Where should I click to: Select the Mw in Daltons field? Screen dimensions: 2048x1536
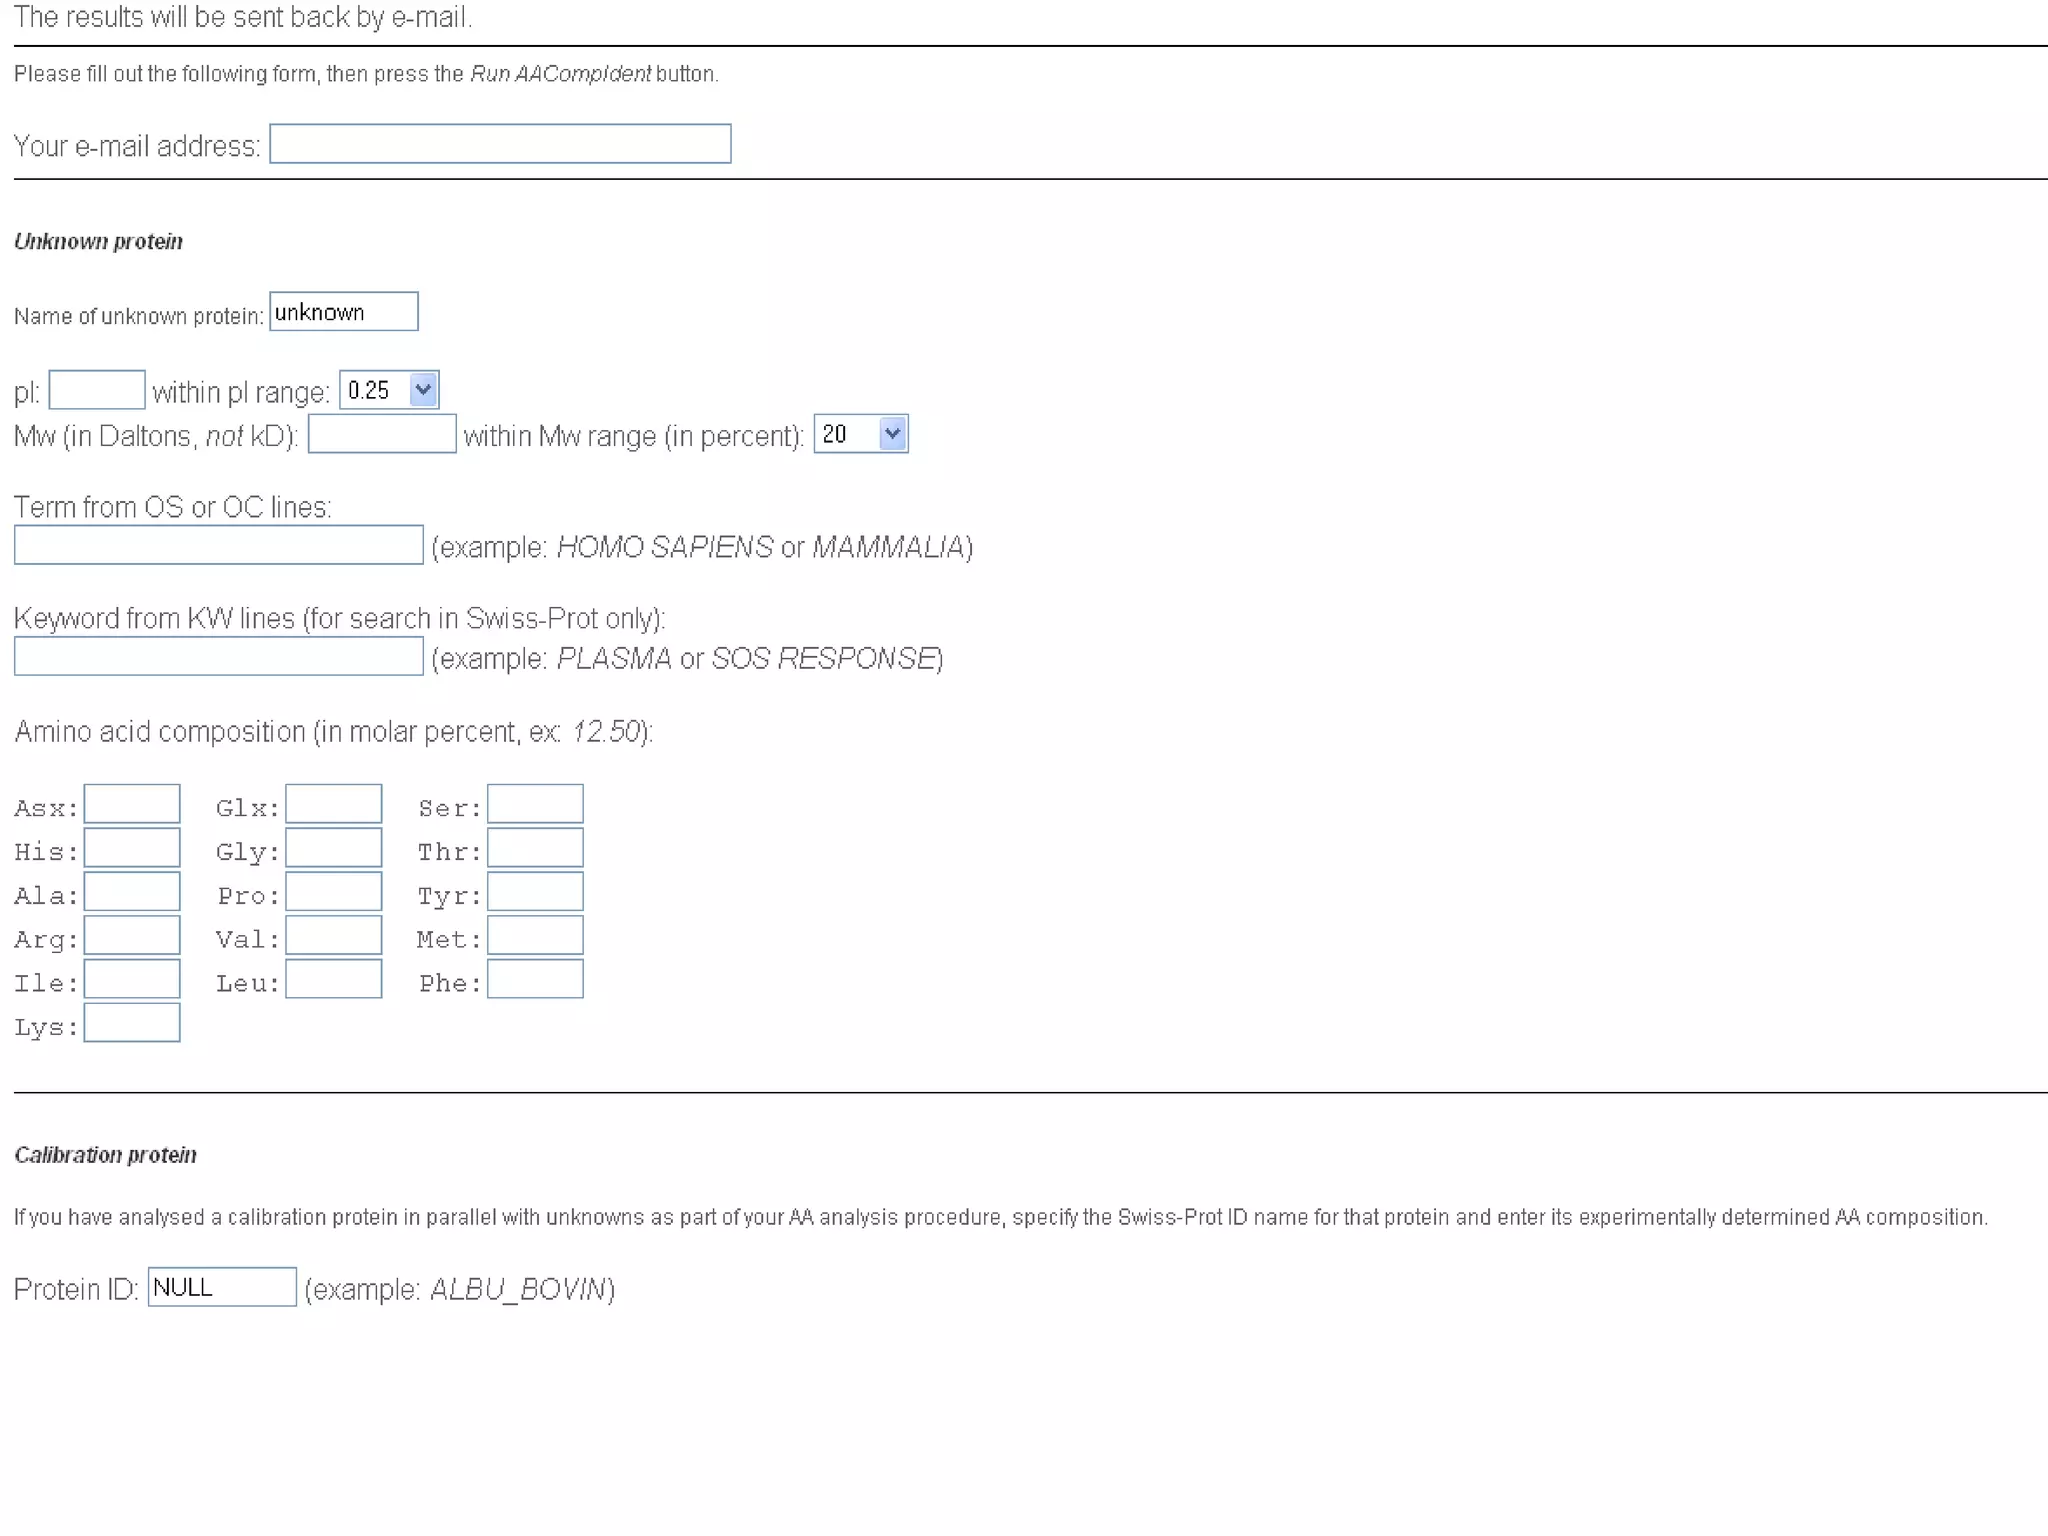point(382,434)
